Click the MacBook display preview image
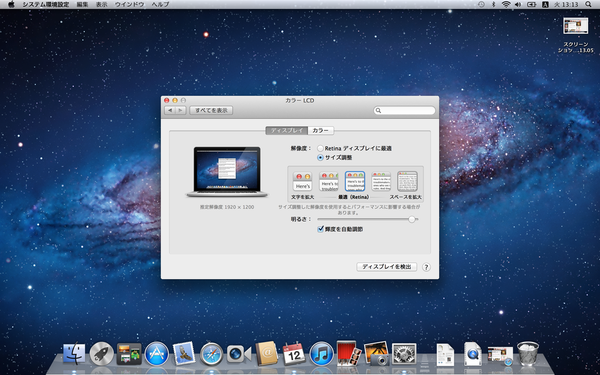The image size is (600, 375). tap(227, 172)
